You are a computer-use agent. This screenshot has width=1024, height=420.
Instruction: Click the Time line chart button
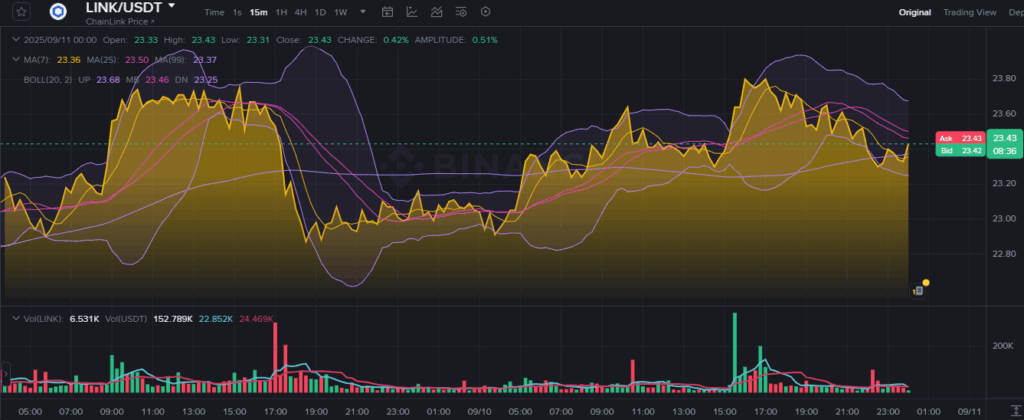click(214, 12)
